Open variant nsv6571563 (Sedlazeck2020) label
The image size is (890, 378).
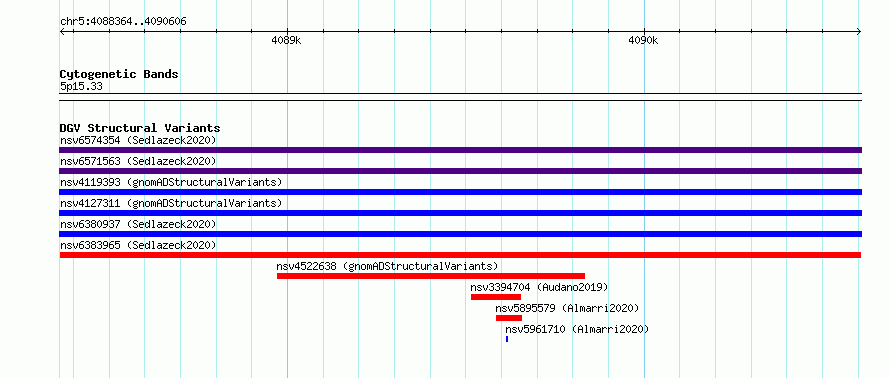coord(138,161)
